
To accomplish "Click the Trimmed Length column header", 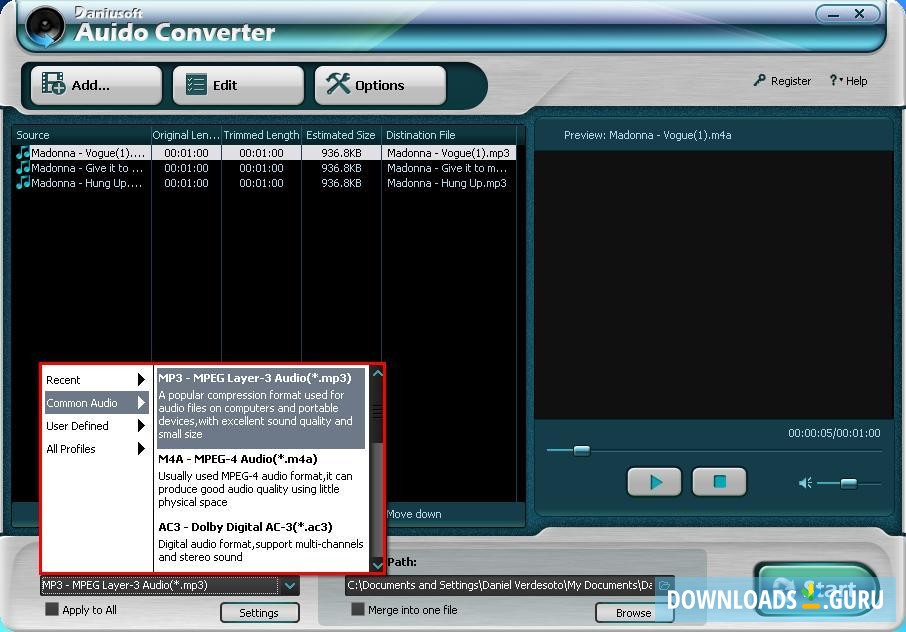I will [x=261, y=135].
